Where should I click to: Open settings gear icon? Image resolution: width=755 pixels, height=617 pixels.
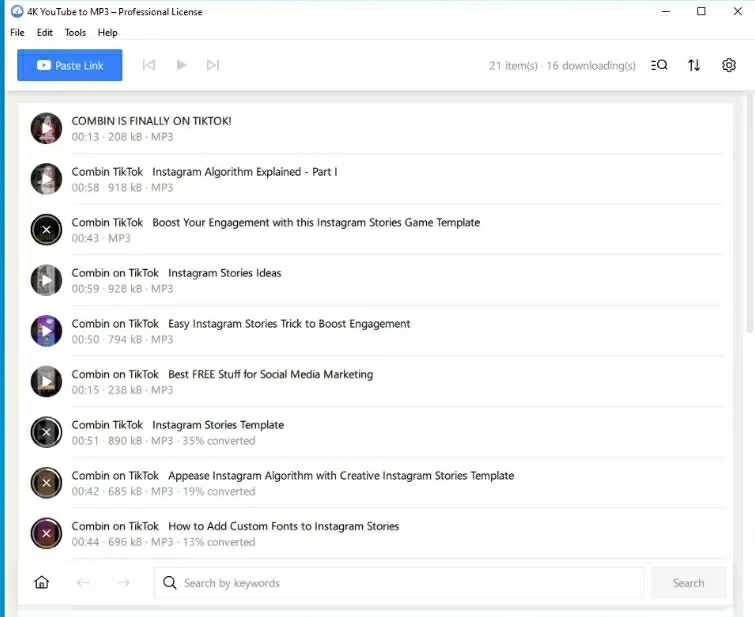[x=729, y=65]
